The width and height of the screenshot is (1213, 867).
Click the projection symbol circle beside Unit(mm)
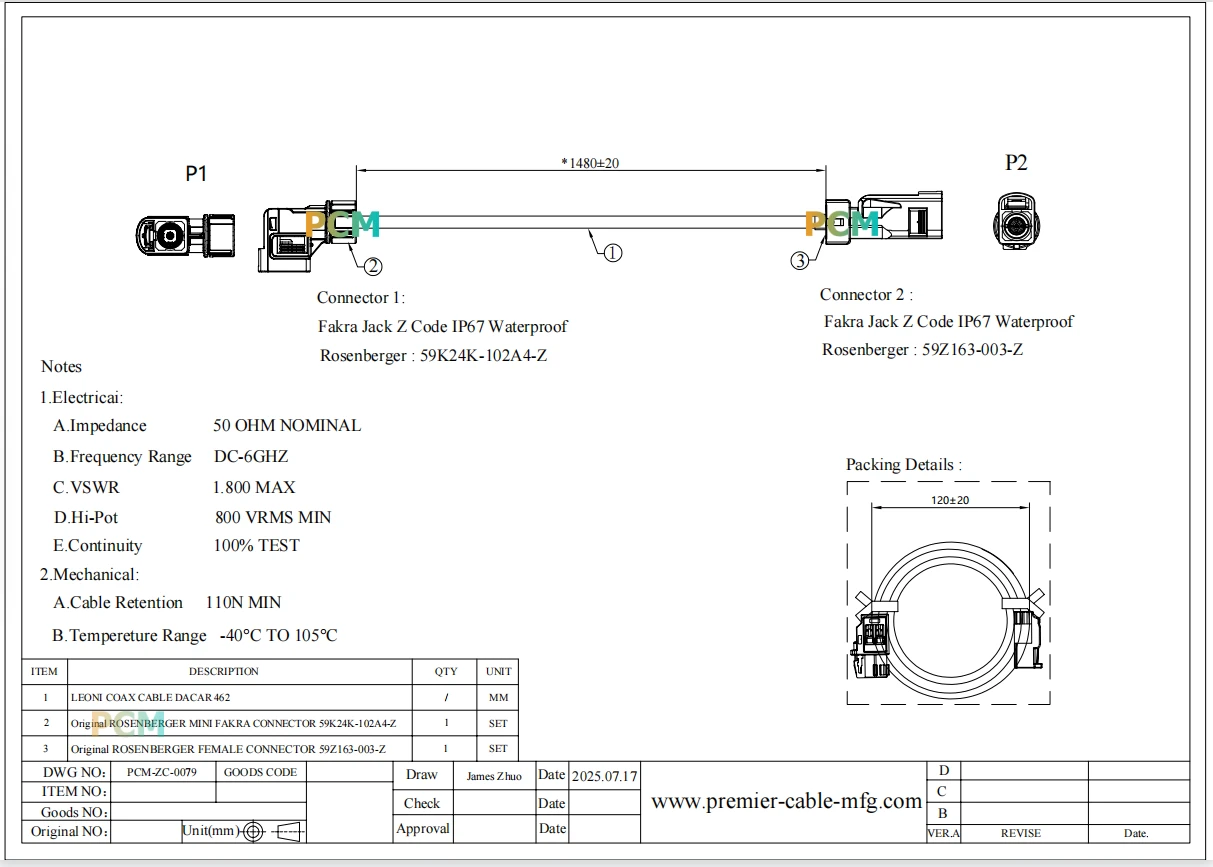click(x=253, y=831)
